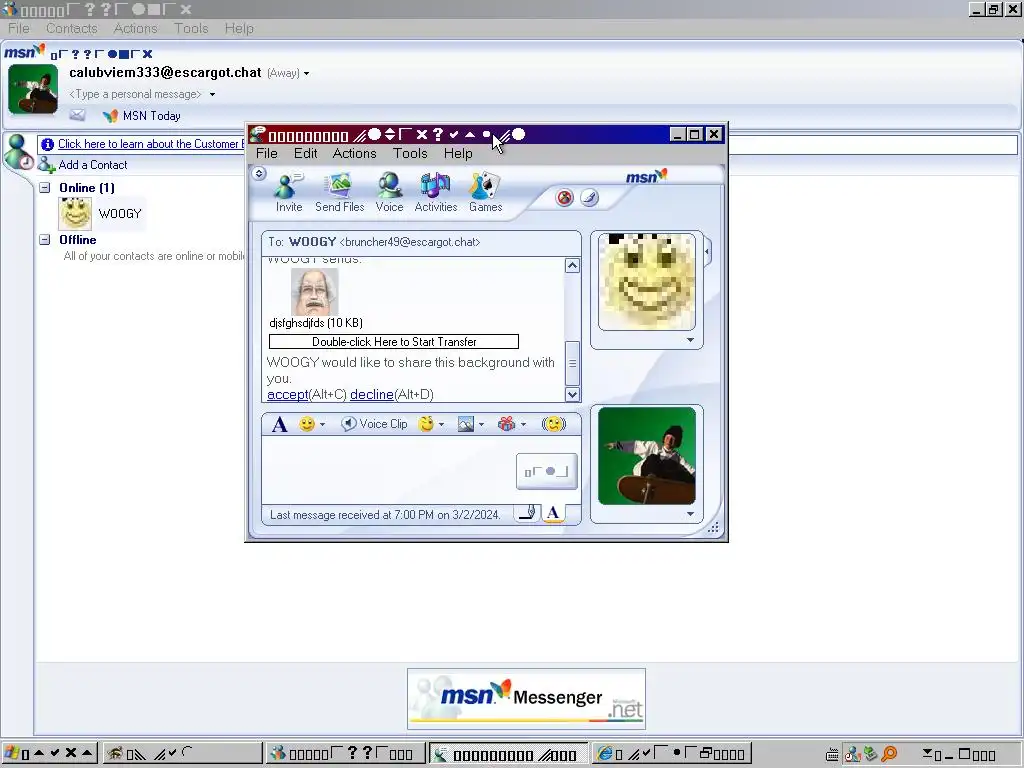Click personal message field
This screenshot has width=1024, height=768.
click(136, 95)
